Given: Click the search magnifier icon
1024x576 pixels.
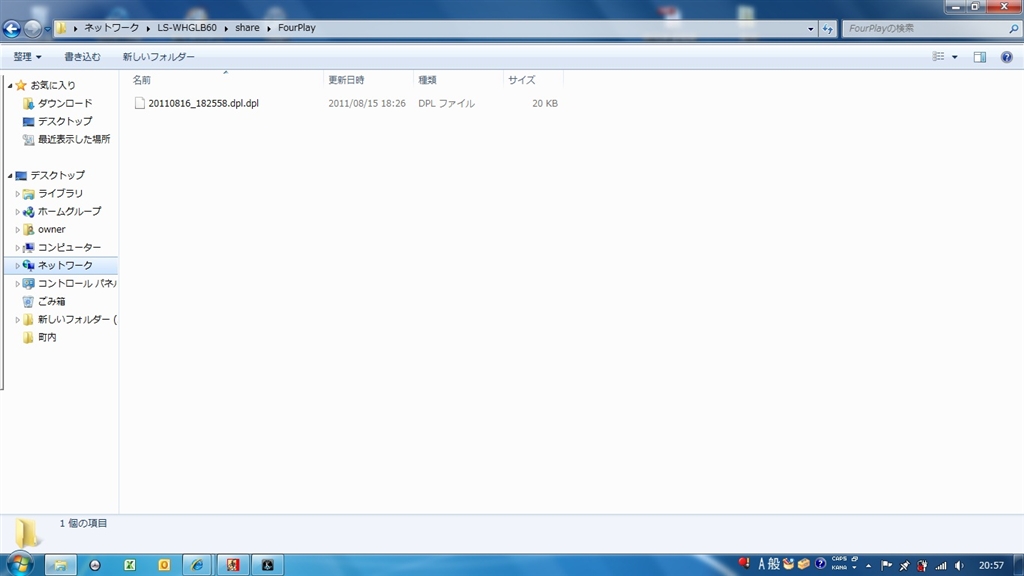Looking at the screenshot, I should pos(1014,29).
